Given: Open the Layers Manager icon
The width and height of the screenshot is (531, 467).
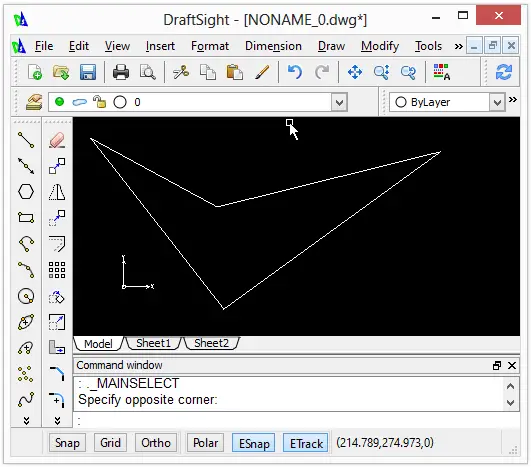Looking at the screenshot, I should tap(34, 102).
